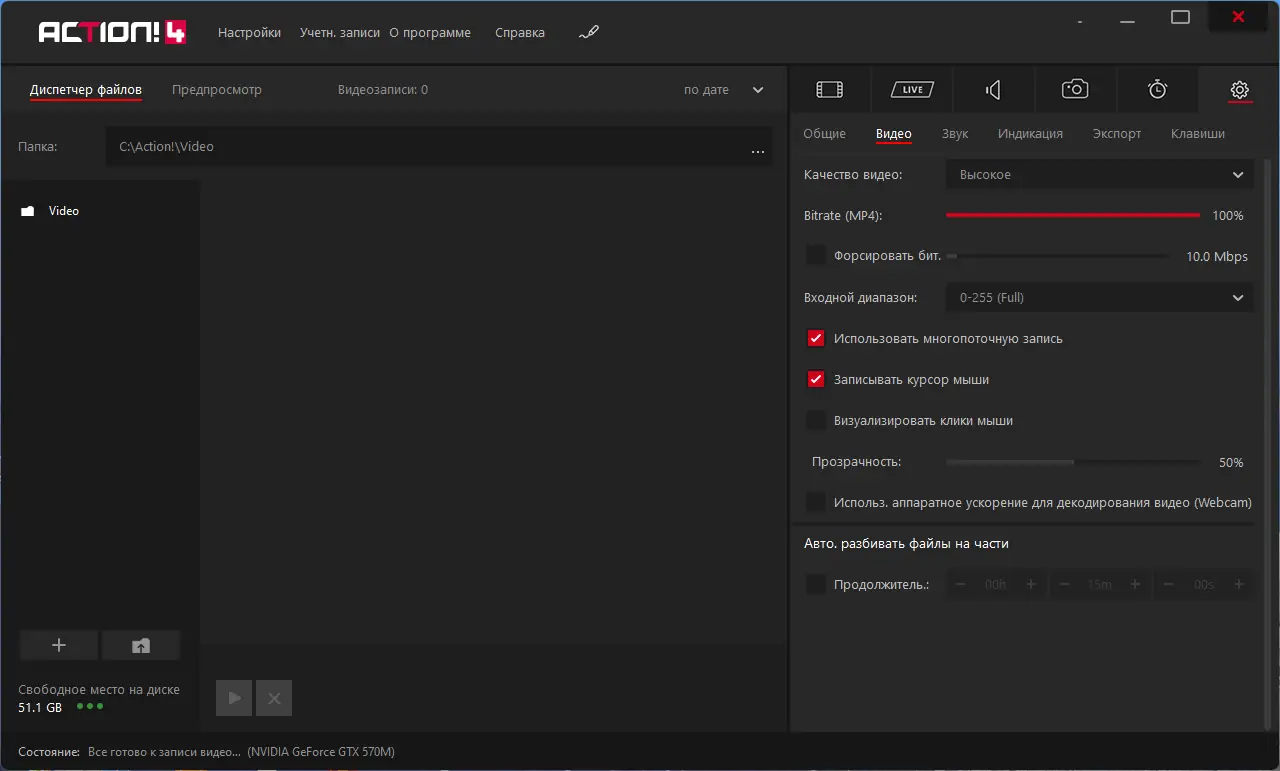Click the status text Все готово к записи видео...
The width and height of the screenshot is (1280, 771).
(x=165, y=751)
